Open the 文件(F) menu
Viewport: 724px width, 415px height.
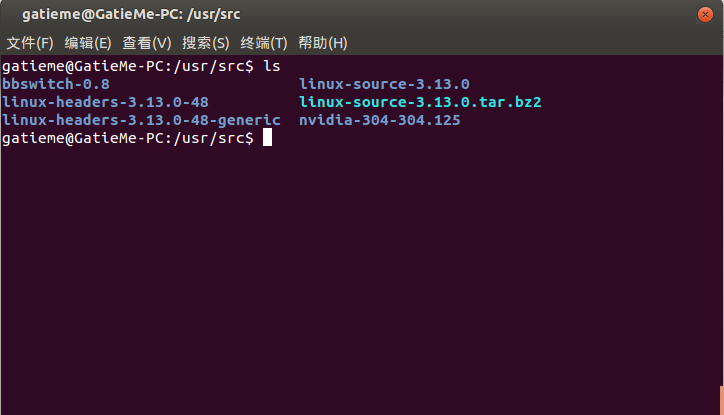point(30,43)
